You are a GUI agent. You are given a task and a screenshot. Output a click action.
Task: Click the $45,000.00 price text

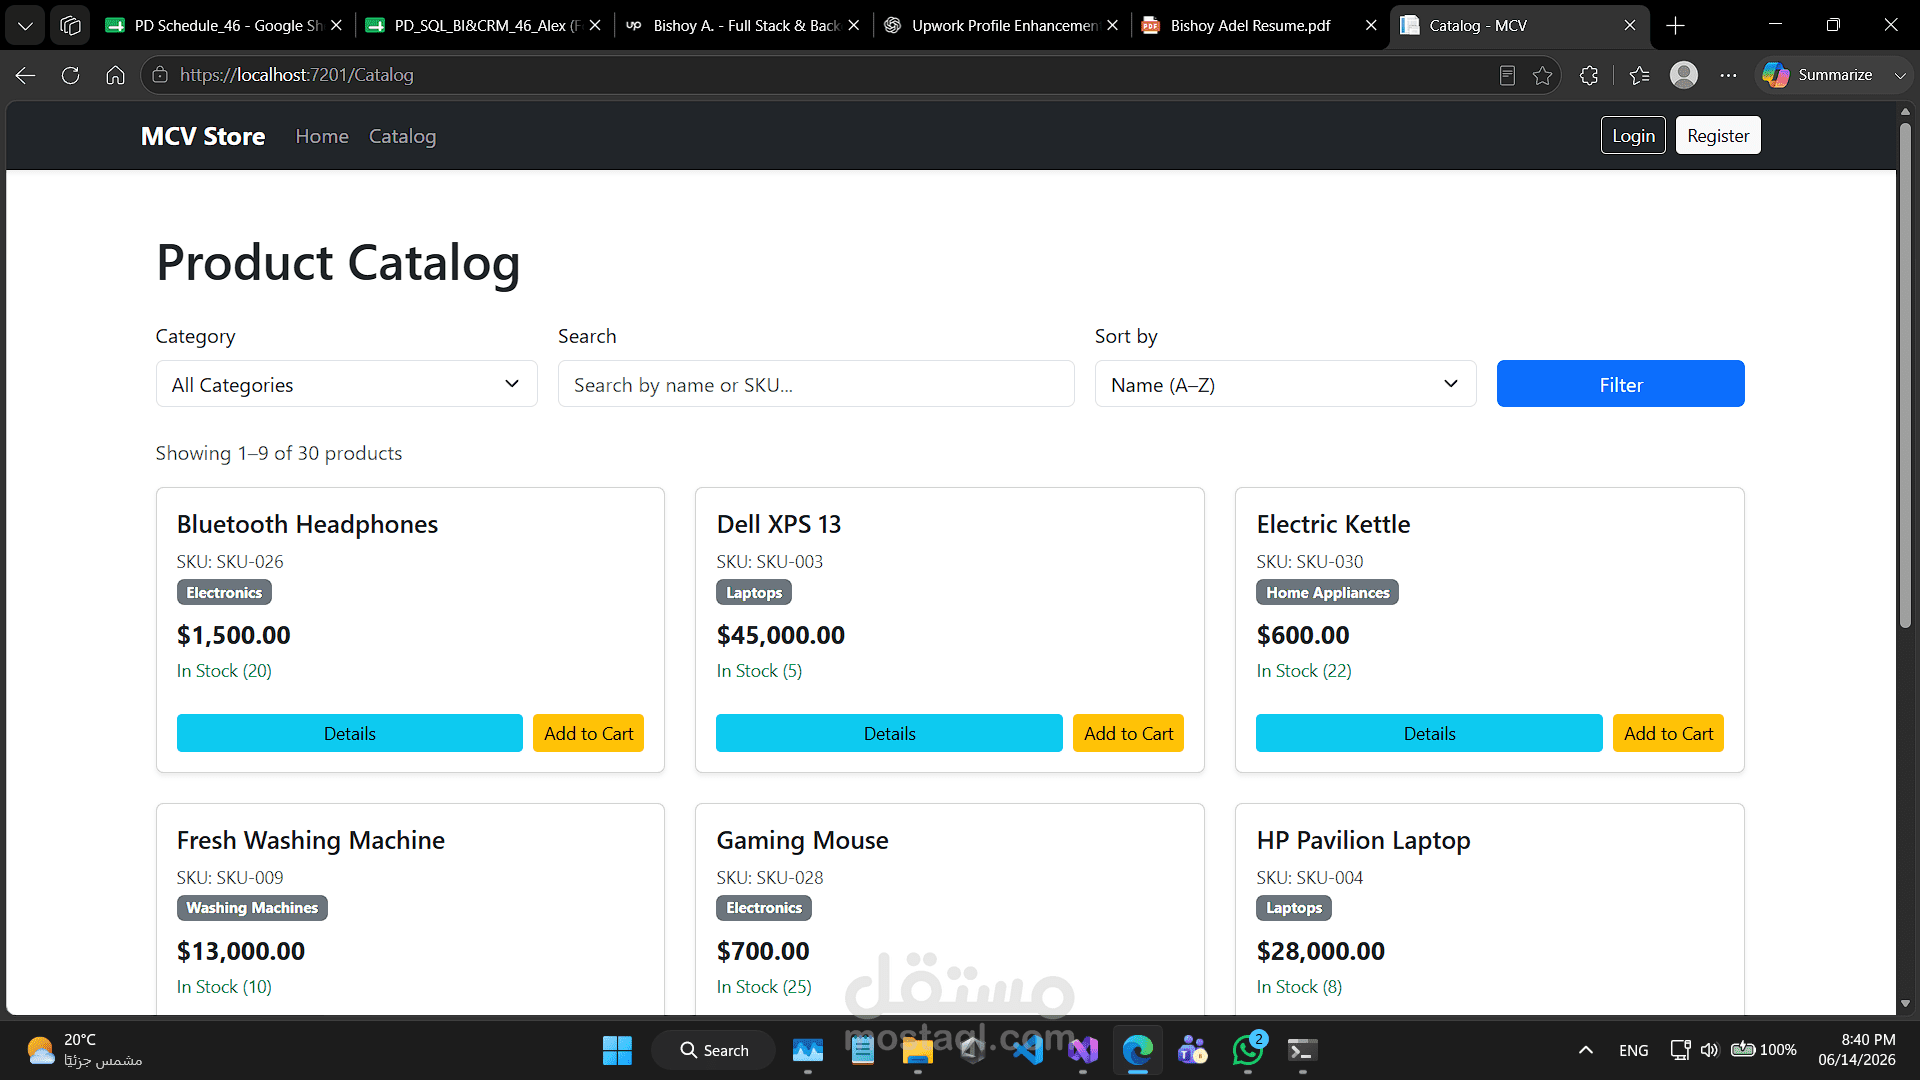[780, 635]
